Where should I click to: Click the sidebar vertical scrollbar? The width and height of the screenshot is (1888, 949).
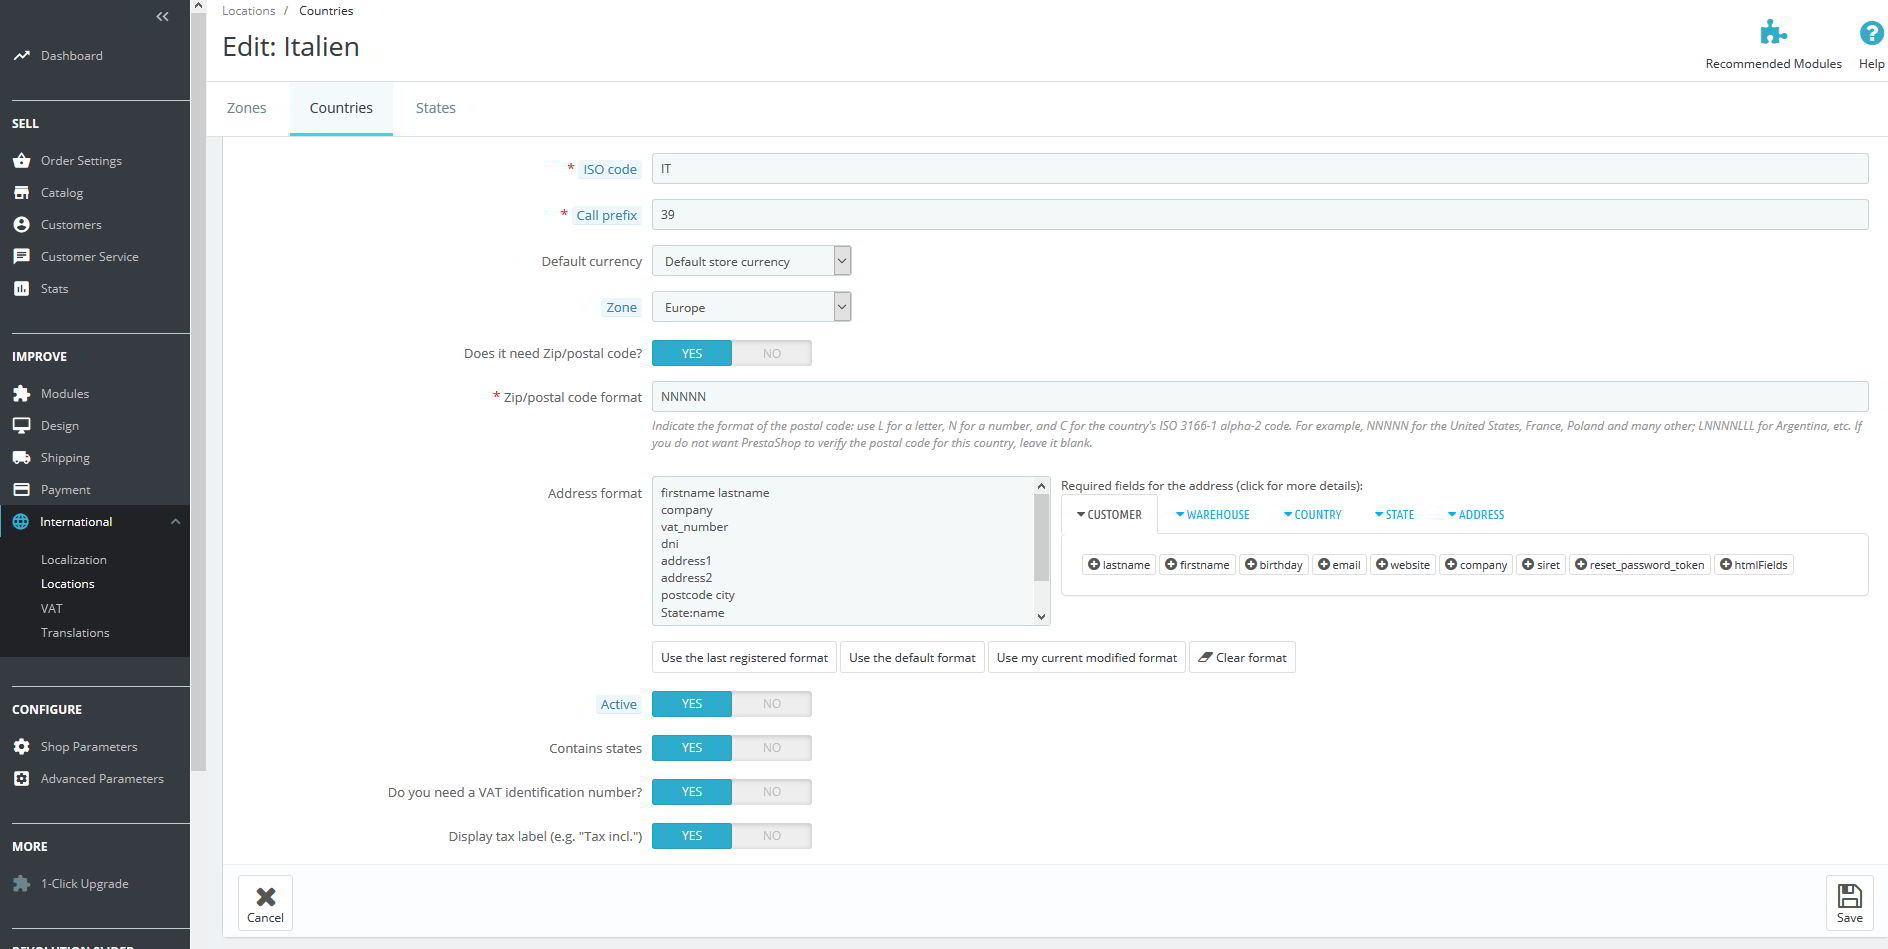[198, 390]
